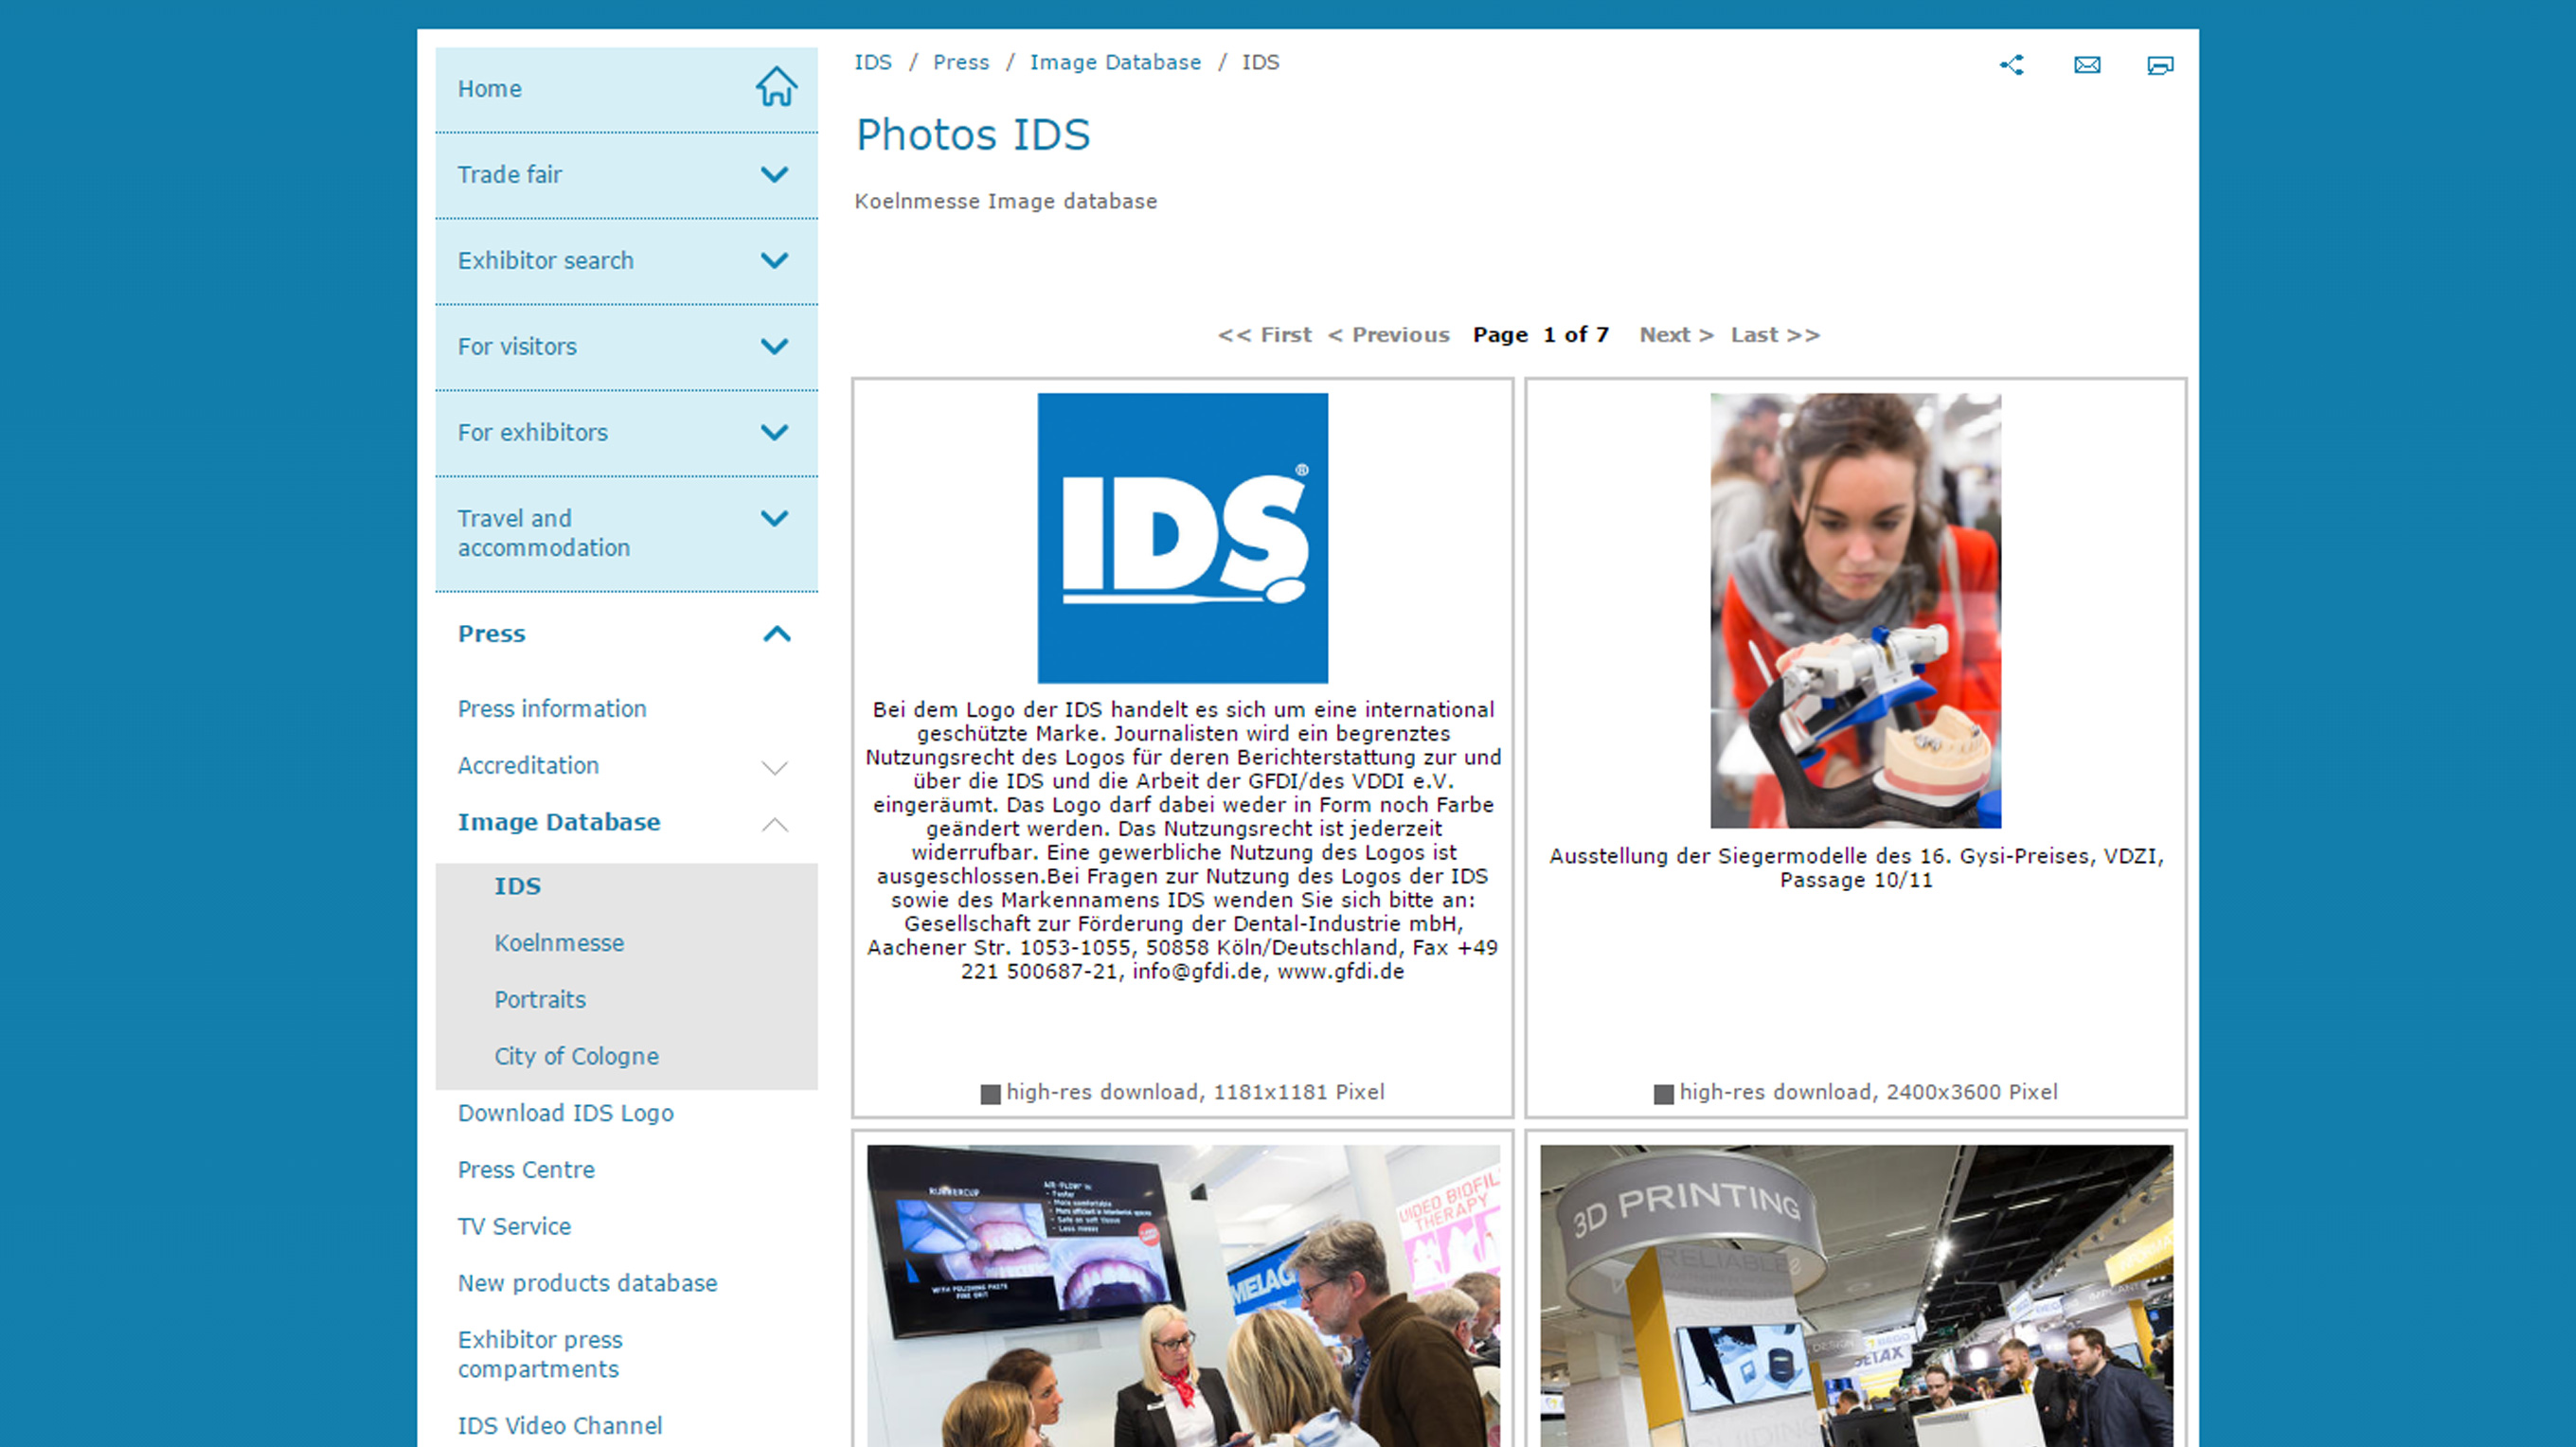The image size is (2576, 1447).
Task: Click the download square icon for 1181x1181 image
Action: 991,1093
